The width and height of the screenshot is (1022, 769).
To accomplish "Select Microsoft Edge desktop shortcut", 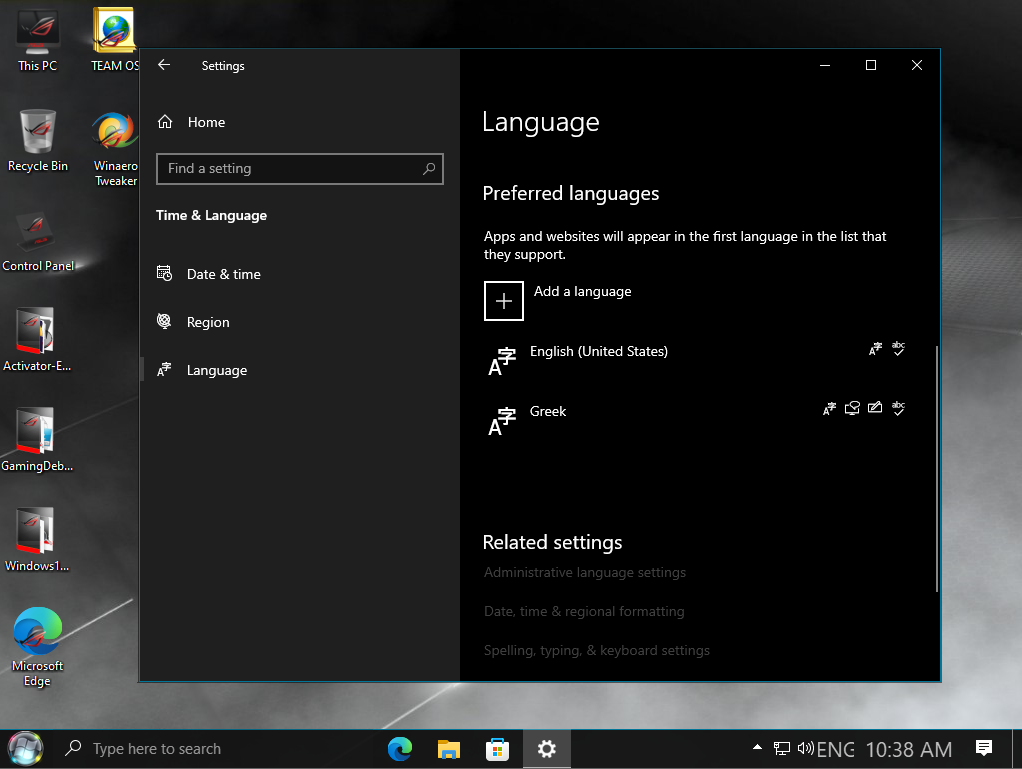I will click(x=37, y=647).
